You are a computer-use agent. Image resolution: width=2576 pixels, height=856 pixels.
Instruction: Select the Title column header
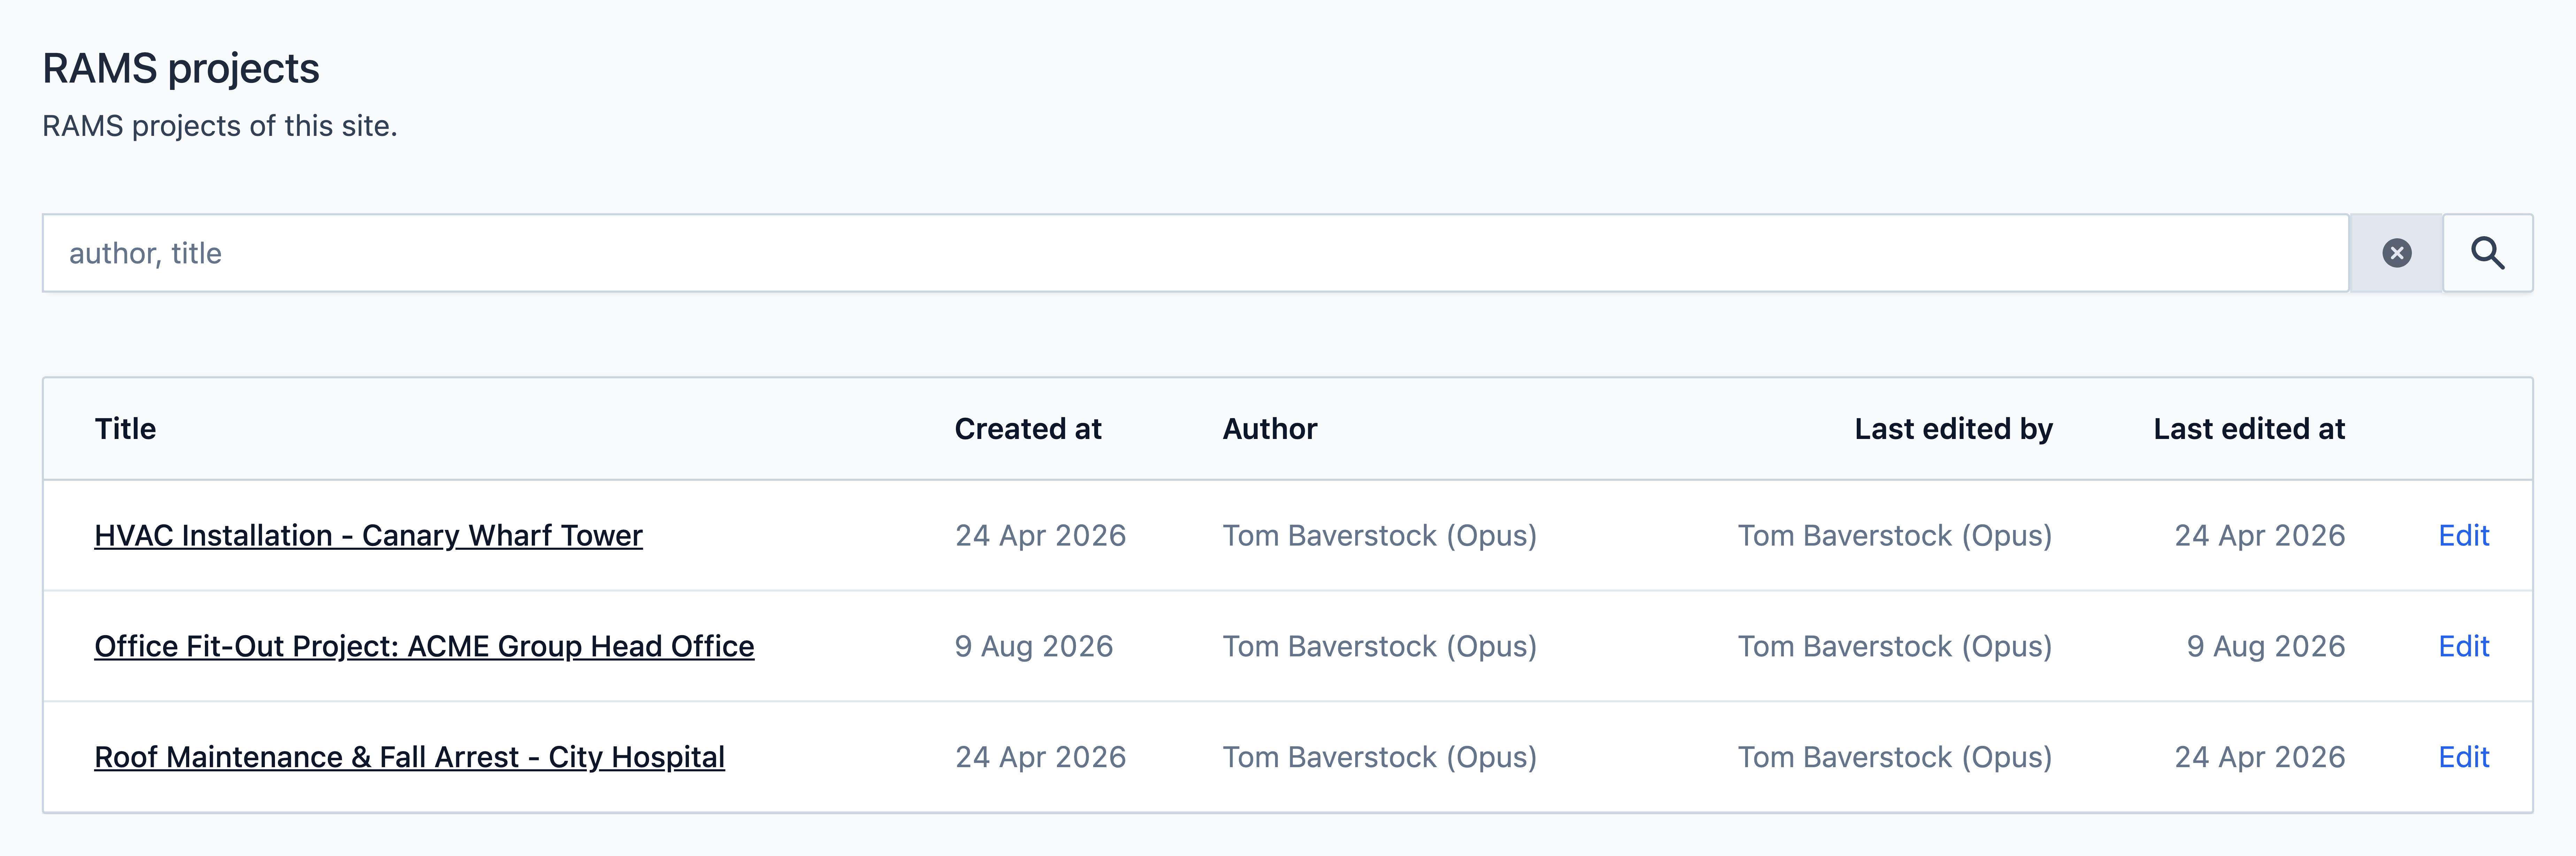click(x=125, y=429)
